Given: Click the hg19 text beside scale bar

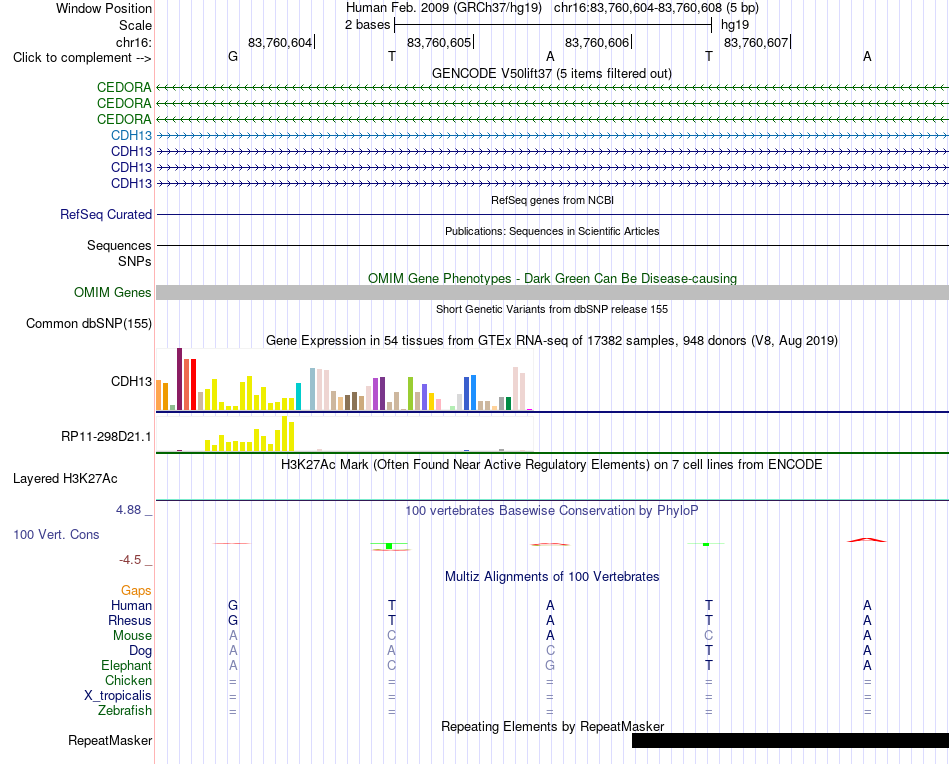Looking at the screenshot, I should pos(735,25).
